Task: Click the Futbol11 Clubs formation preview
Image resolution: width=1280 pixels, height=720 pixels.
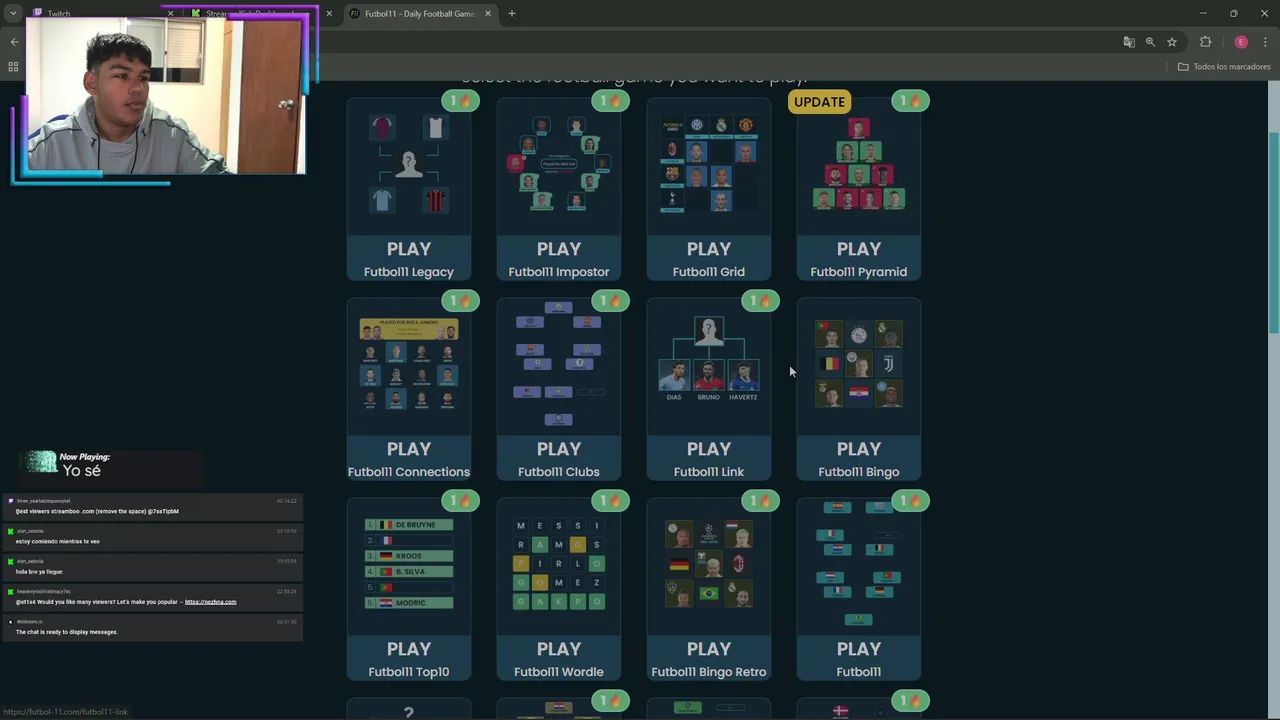Action: 559,365
